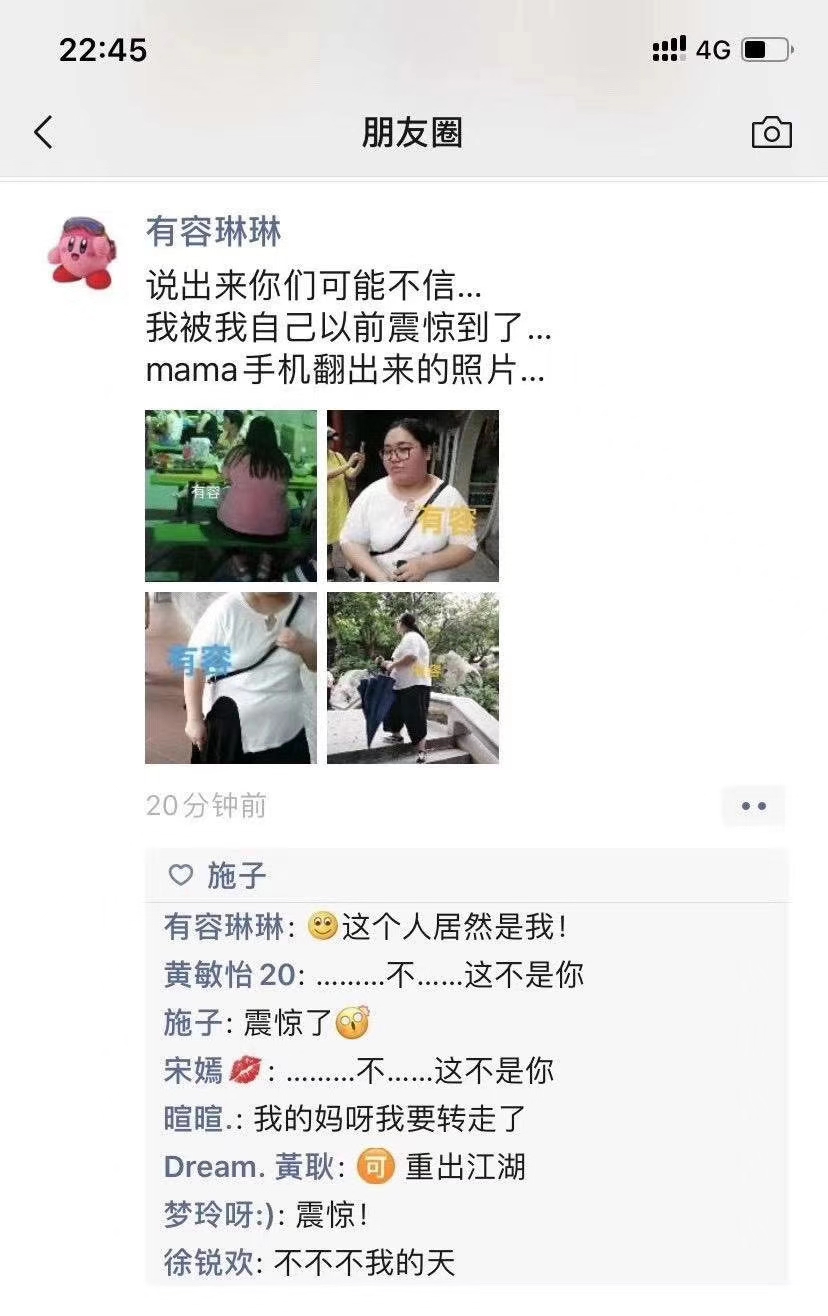Reply to 暄暄.'s comment
Image resolution: width=828 pixels, height=1316 pixels.
(390, 1119)
